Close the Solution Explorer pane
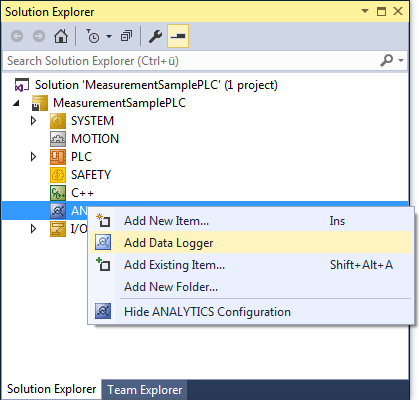Screen dimensions: 419x400 click(398, 11)
